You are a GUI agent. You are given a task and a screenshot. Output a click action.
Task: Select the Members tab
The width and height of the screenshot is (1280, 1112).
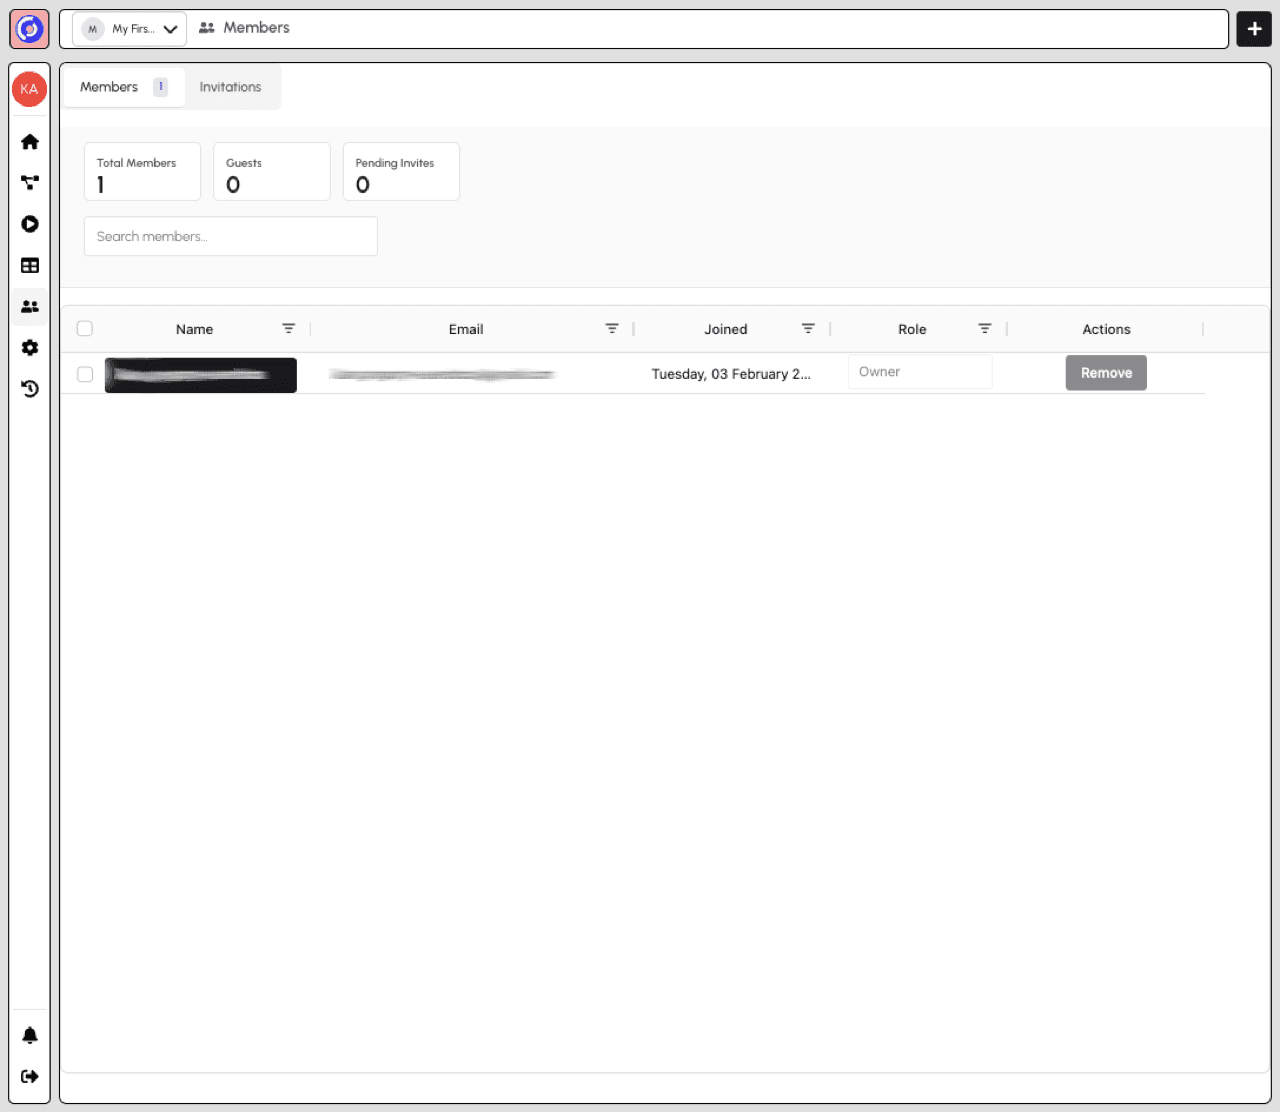[x=109, y=87]
